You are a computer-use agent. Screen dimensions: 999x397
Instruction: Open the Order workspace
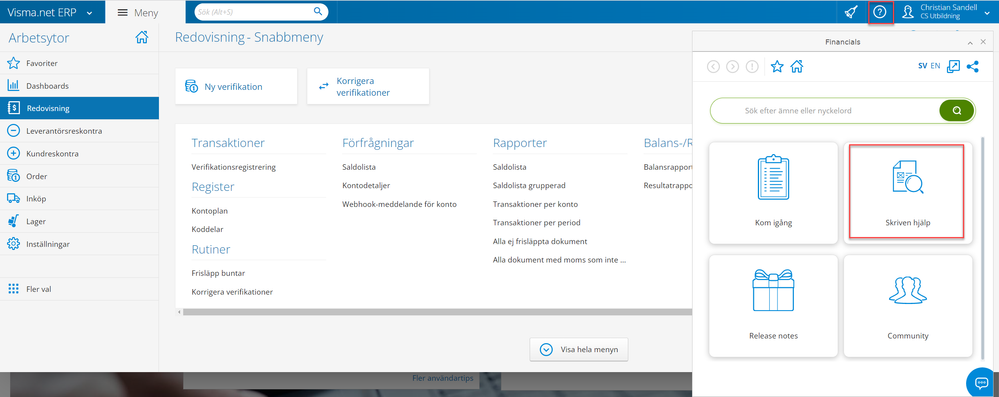tap(79, 176)
